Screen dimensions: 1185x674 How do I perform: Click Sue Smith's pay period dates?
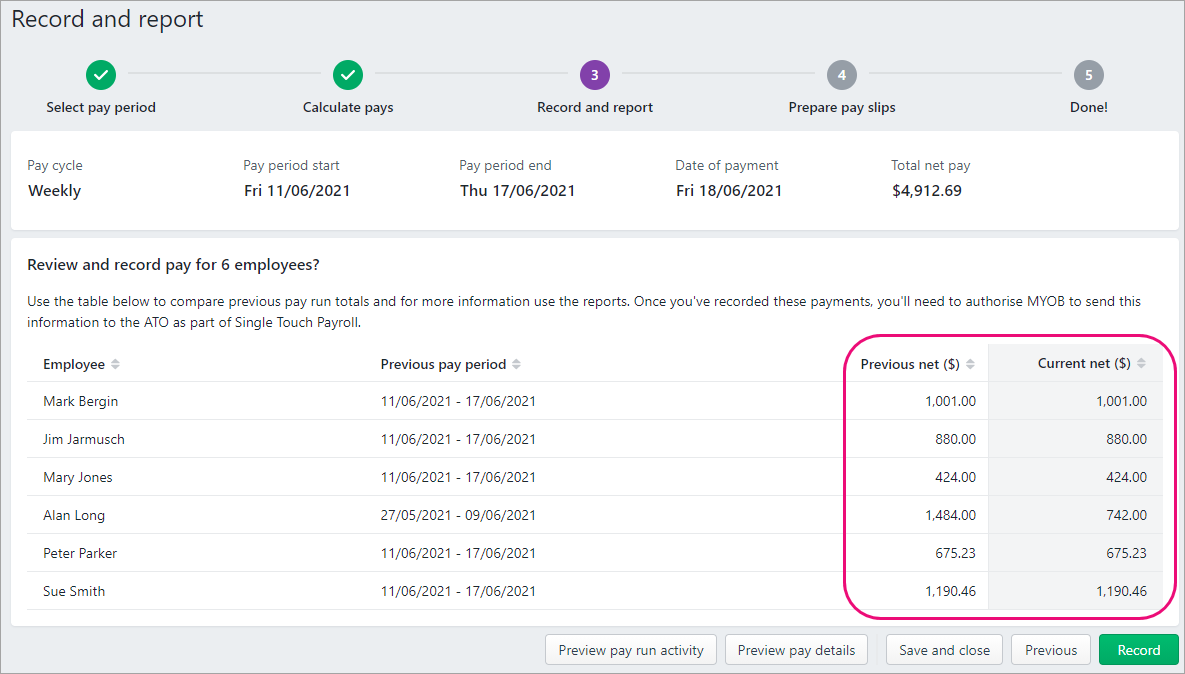458,592
